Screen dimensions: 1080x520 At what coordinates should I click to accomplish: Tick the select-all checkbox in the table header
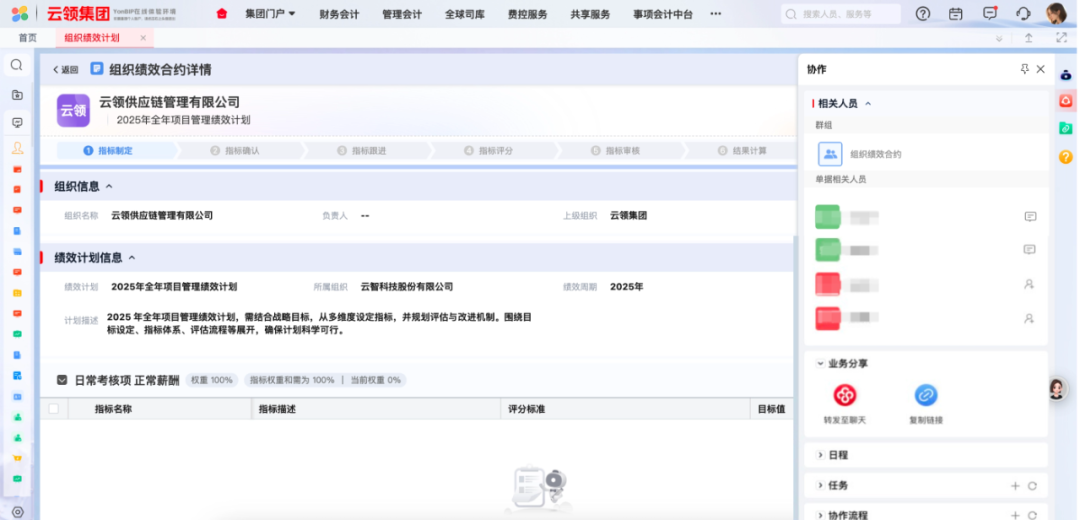click(54, 409)
